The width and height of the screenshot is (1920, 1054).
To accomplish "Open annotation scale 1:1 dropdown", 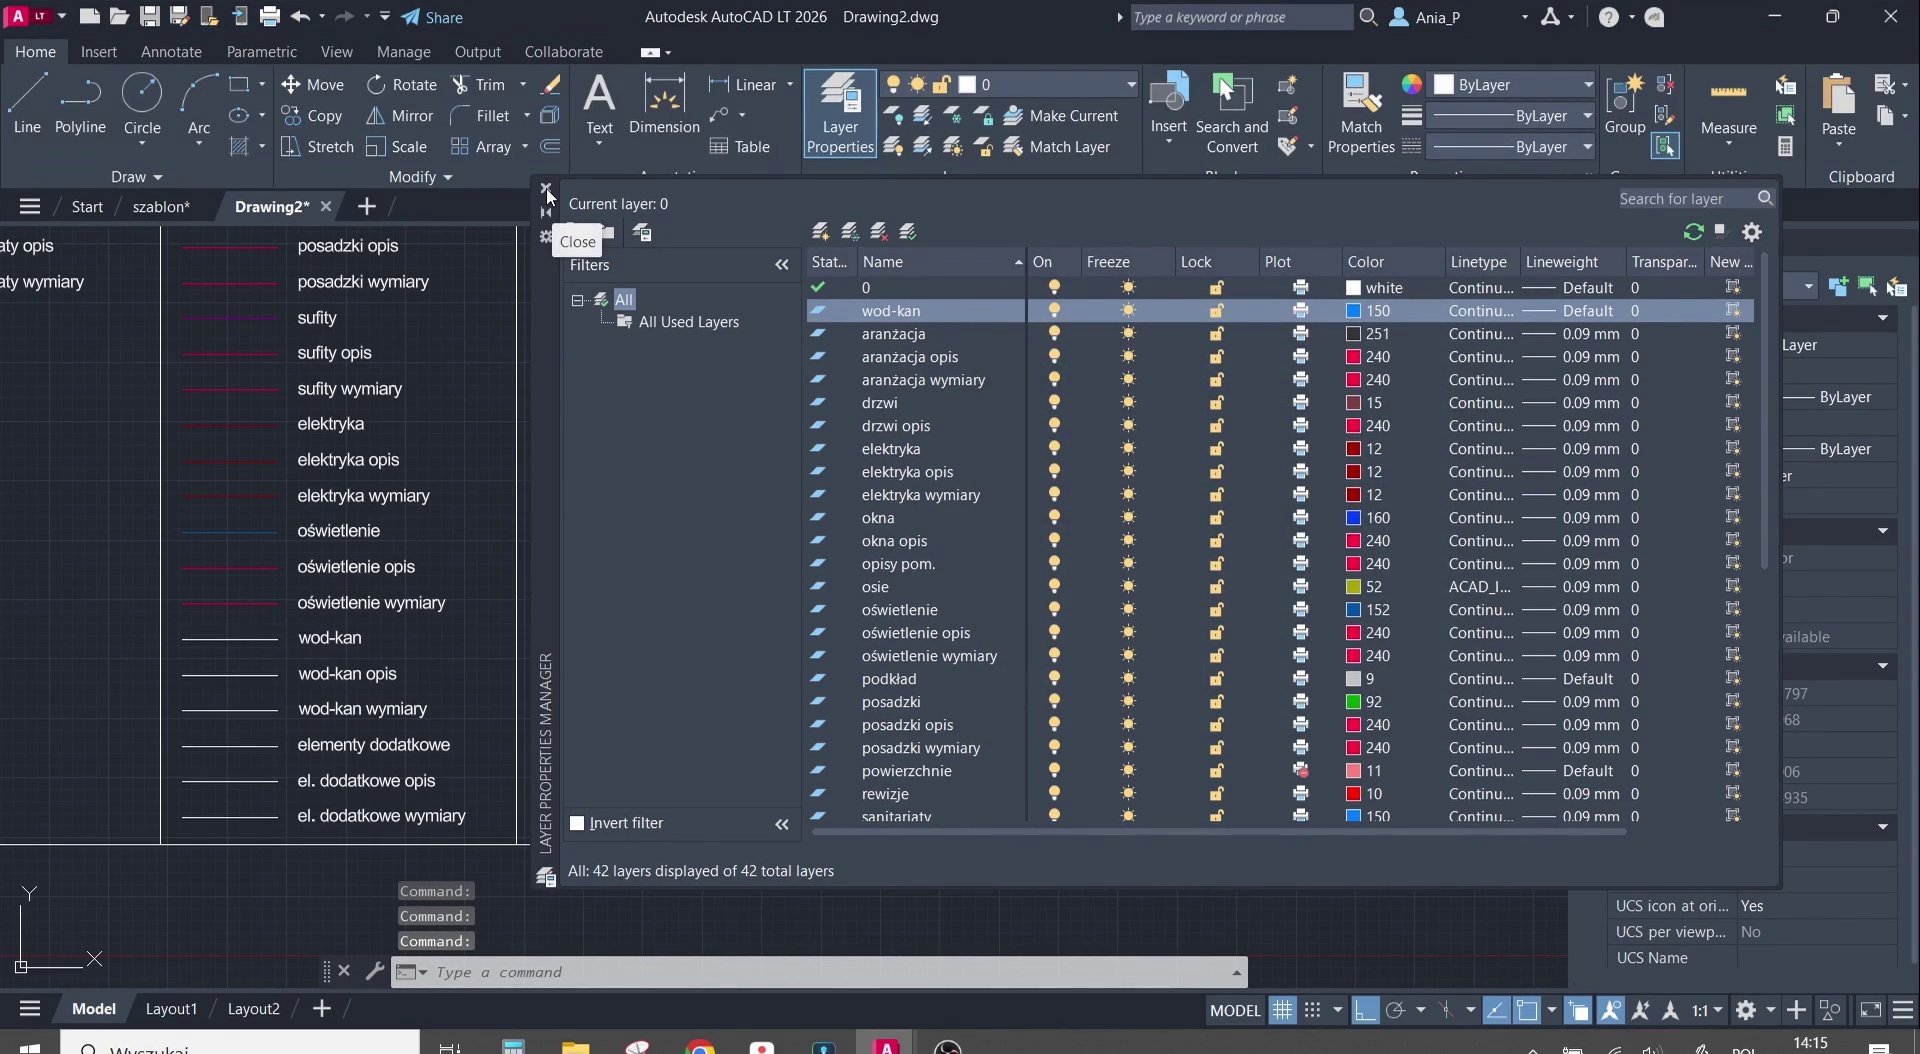I will 1707,1010.
